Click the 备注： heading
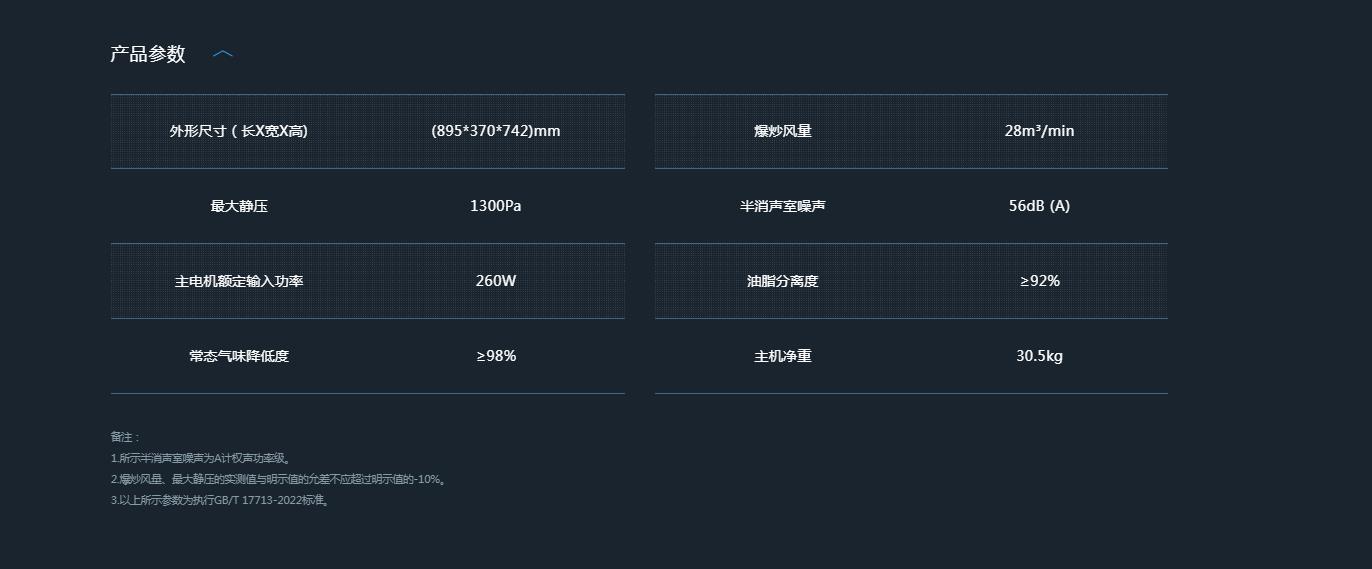Screen dimensions: 1372x569 click(126, 437)
